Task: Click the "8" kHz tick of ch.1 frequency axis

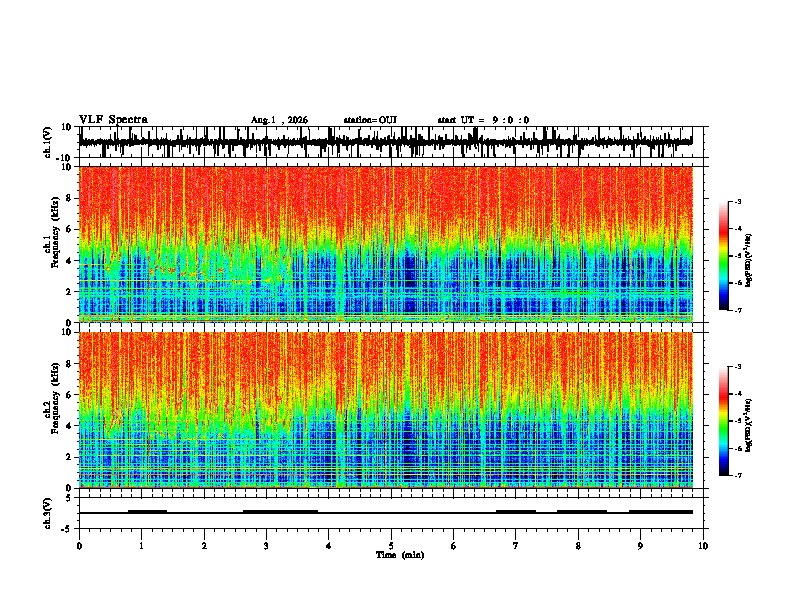Action: click(x=69, y=198)
